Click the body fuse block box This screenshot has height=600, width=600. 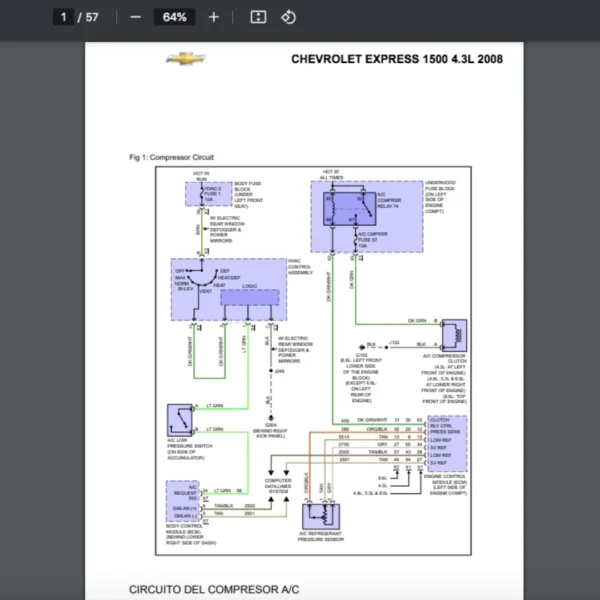click(x=208, y=193)
